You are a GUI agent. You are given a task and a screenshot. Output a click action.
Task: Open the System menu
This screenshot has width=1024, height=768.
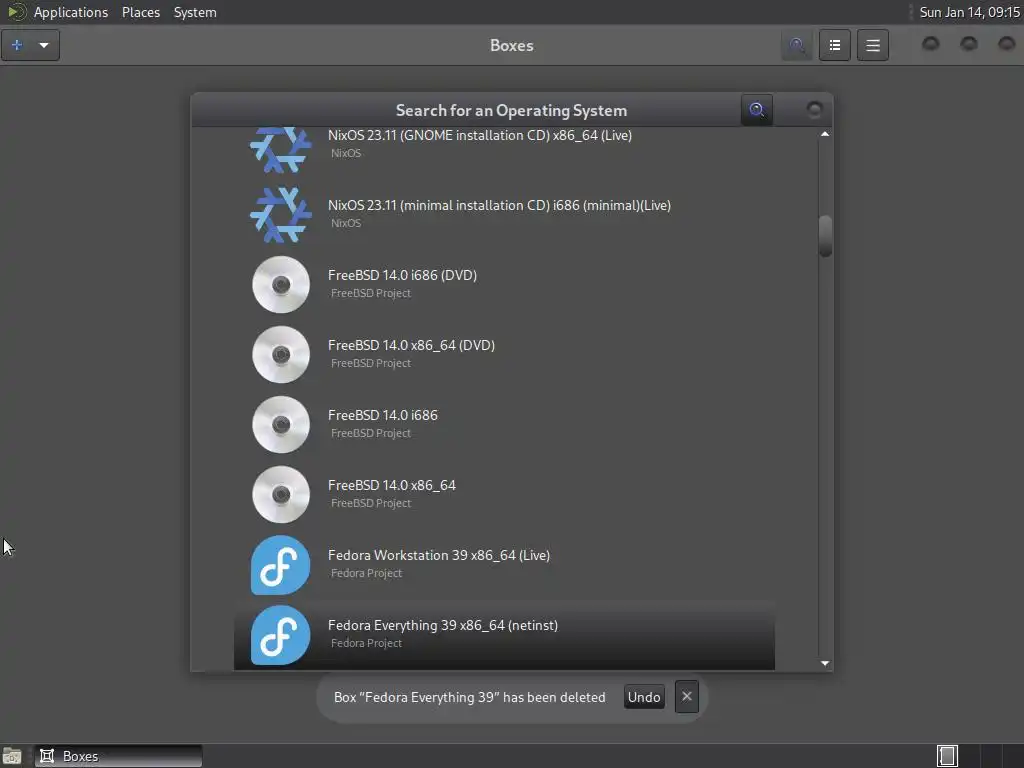click(195, 12)
